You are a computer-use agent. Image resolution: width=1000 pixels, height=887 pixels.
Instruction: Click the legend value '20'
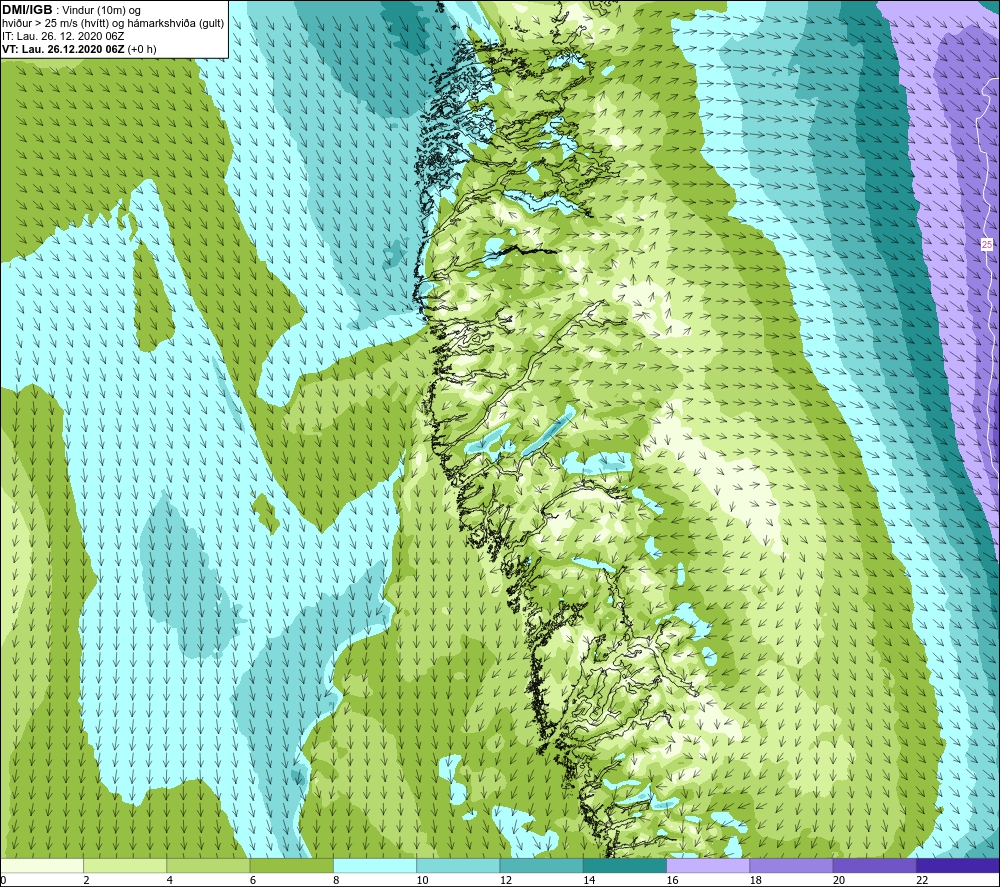click(839, 880)
